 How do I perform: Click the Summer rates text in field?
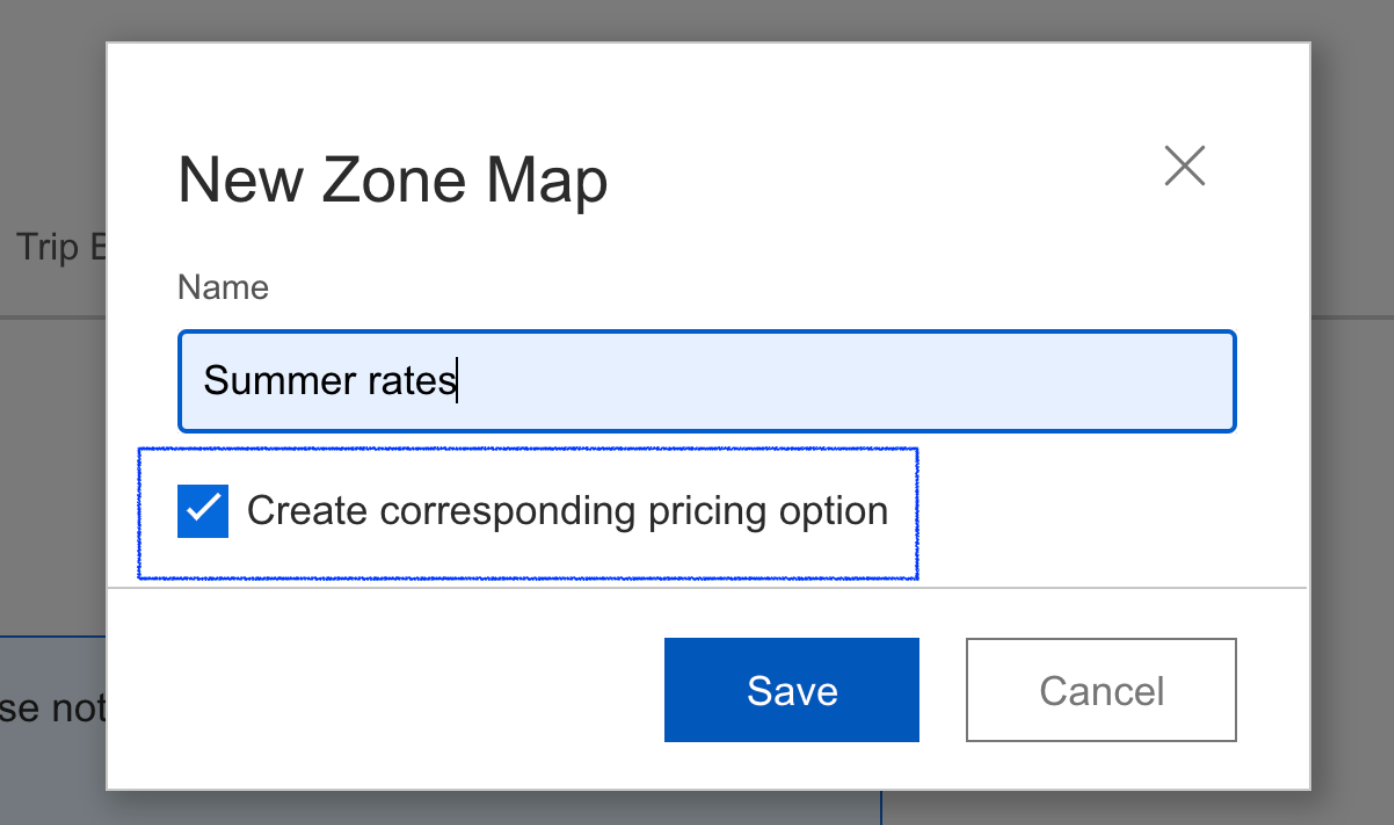[329, 381]
